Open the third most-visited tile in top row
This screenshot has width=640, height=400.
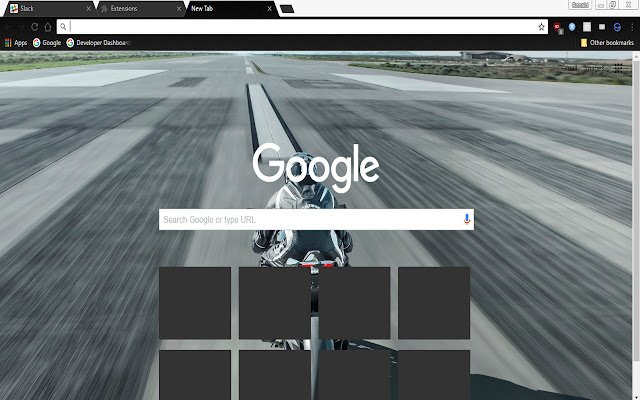(x=354, y=303)
